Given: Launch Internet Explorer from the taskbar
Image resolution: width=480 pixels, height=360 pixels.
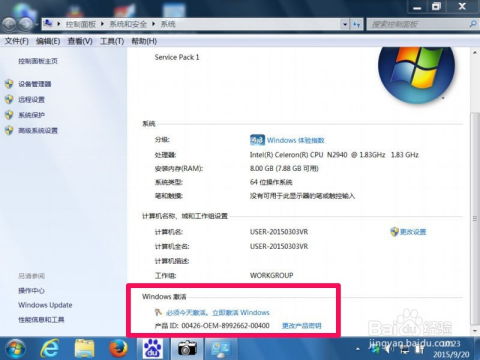Looking at the screenshot, I should pyautogui.click(x=50, y=349).
